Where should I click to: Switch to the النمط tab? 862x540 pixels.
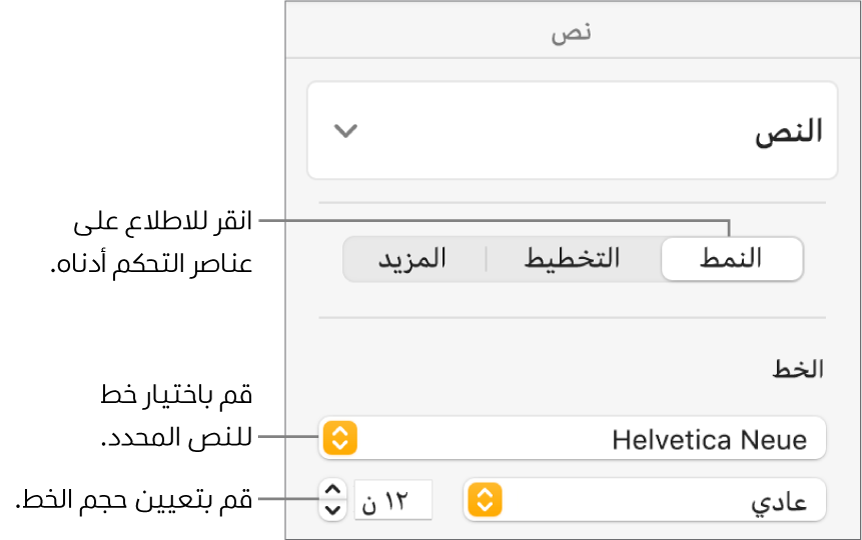pyautogui.click(x=732, y=259)
